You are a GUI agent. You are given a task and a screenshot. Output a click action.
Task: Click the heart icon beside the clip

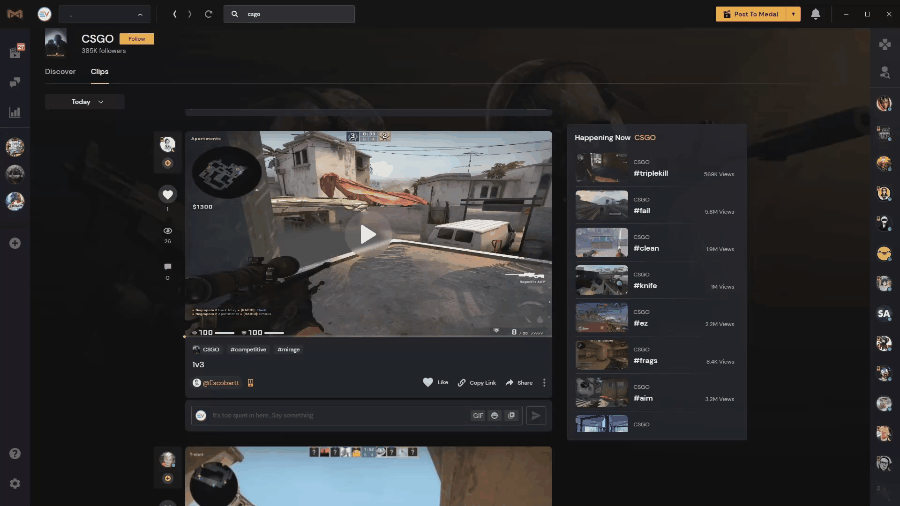click(168, 194)
